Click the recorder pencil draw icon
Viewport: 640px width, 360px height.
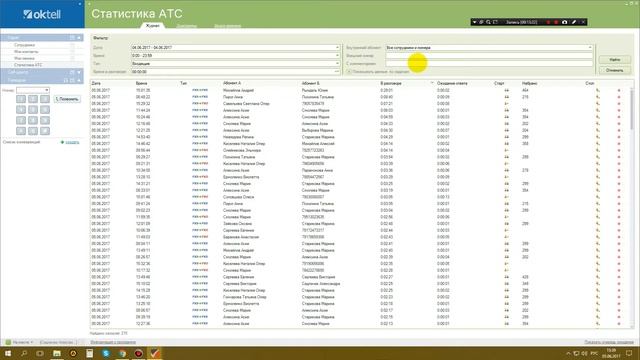[574, 22]
